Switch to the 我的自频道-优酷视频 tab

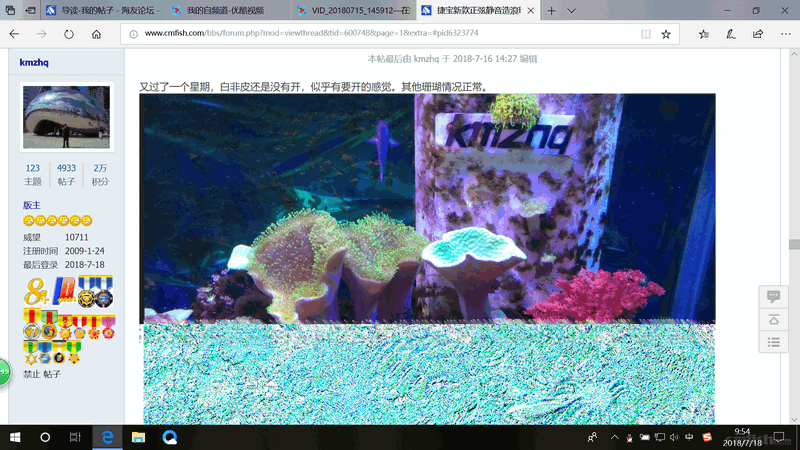pyautogui.click(x=228, y=10)
